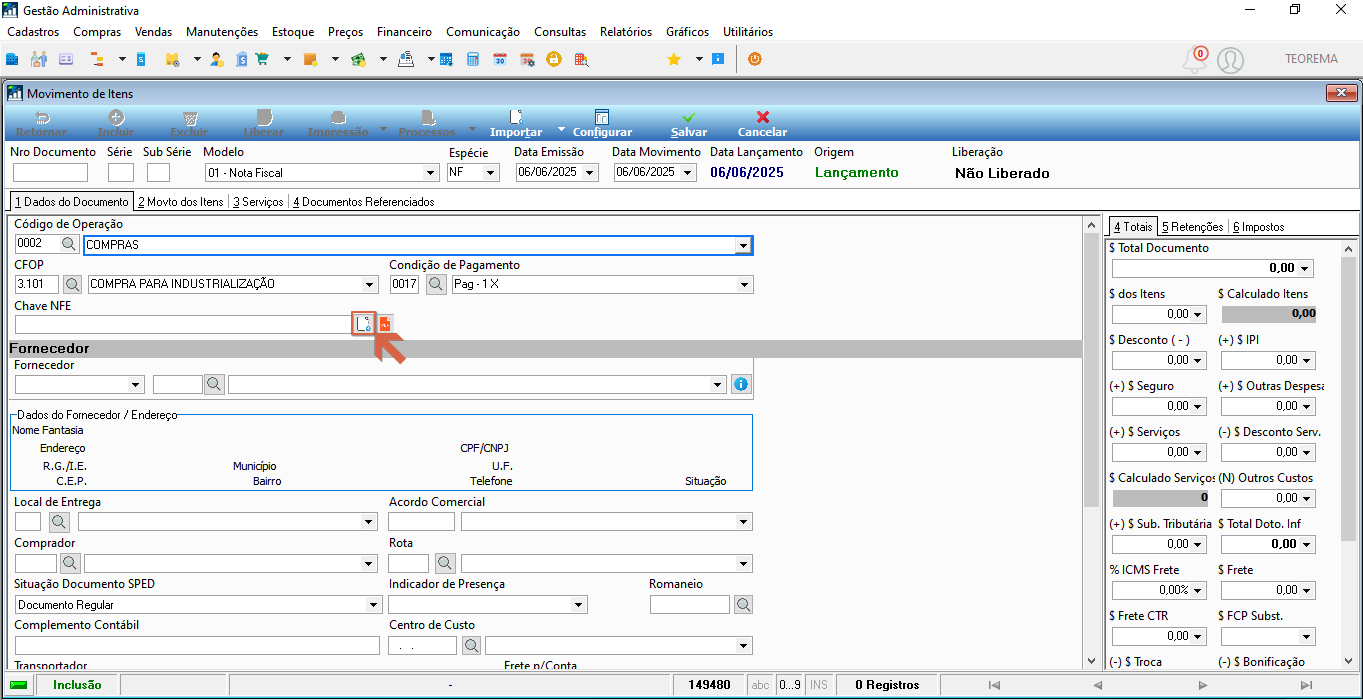
Task: Click the Código de Operação search magnifier
Action: [69, 244]
